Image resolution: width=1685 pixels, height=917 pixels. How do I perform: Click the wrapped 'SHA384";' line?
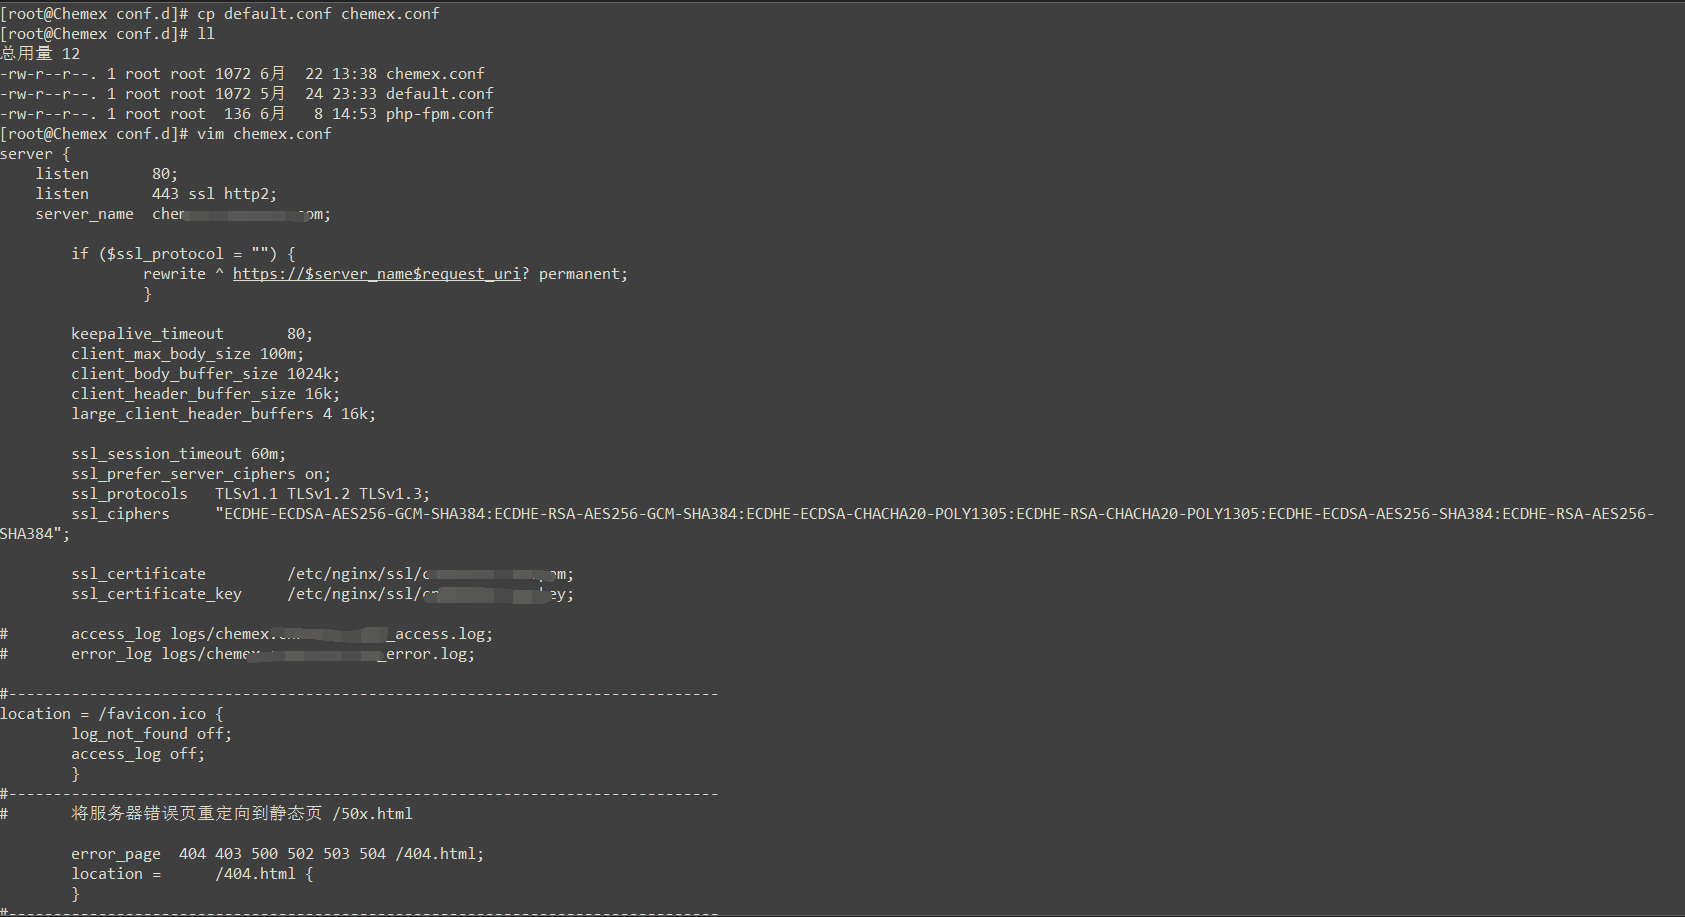(x=35, y=534)
